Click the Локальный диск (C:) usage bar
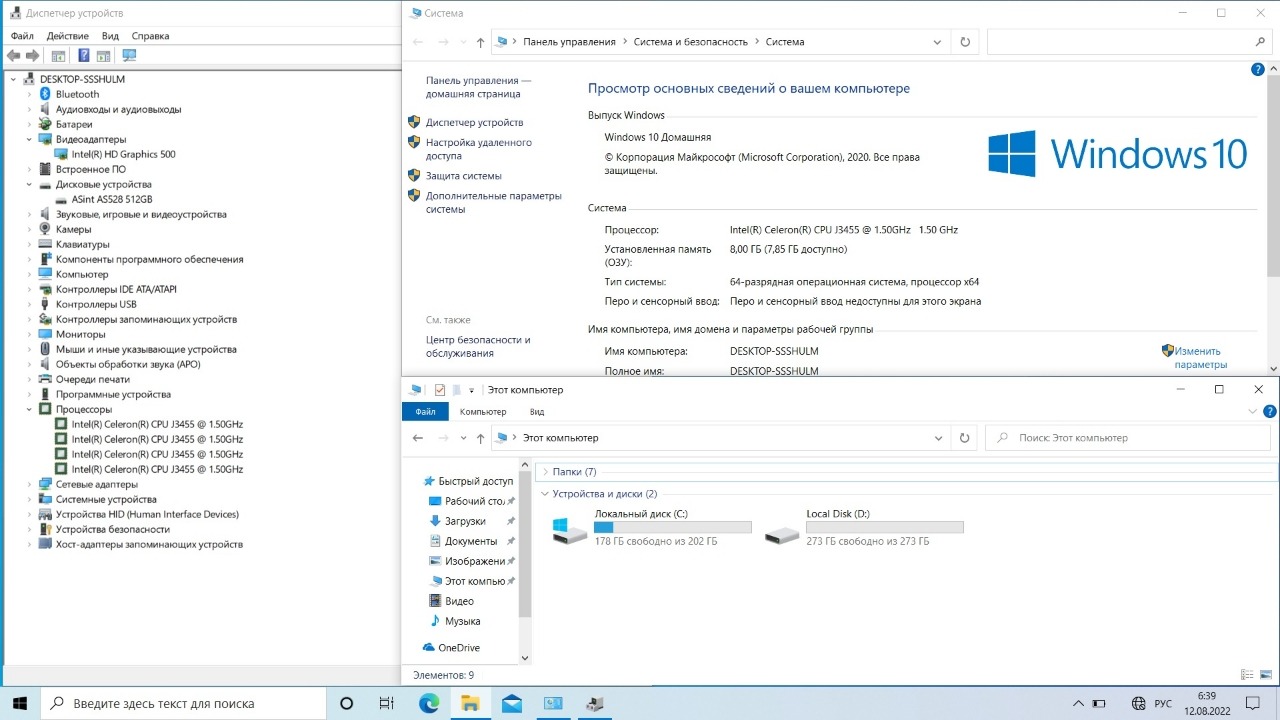This screenshot has width=1280, height=720. (673, 527)
